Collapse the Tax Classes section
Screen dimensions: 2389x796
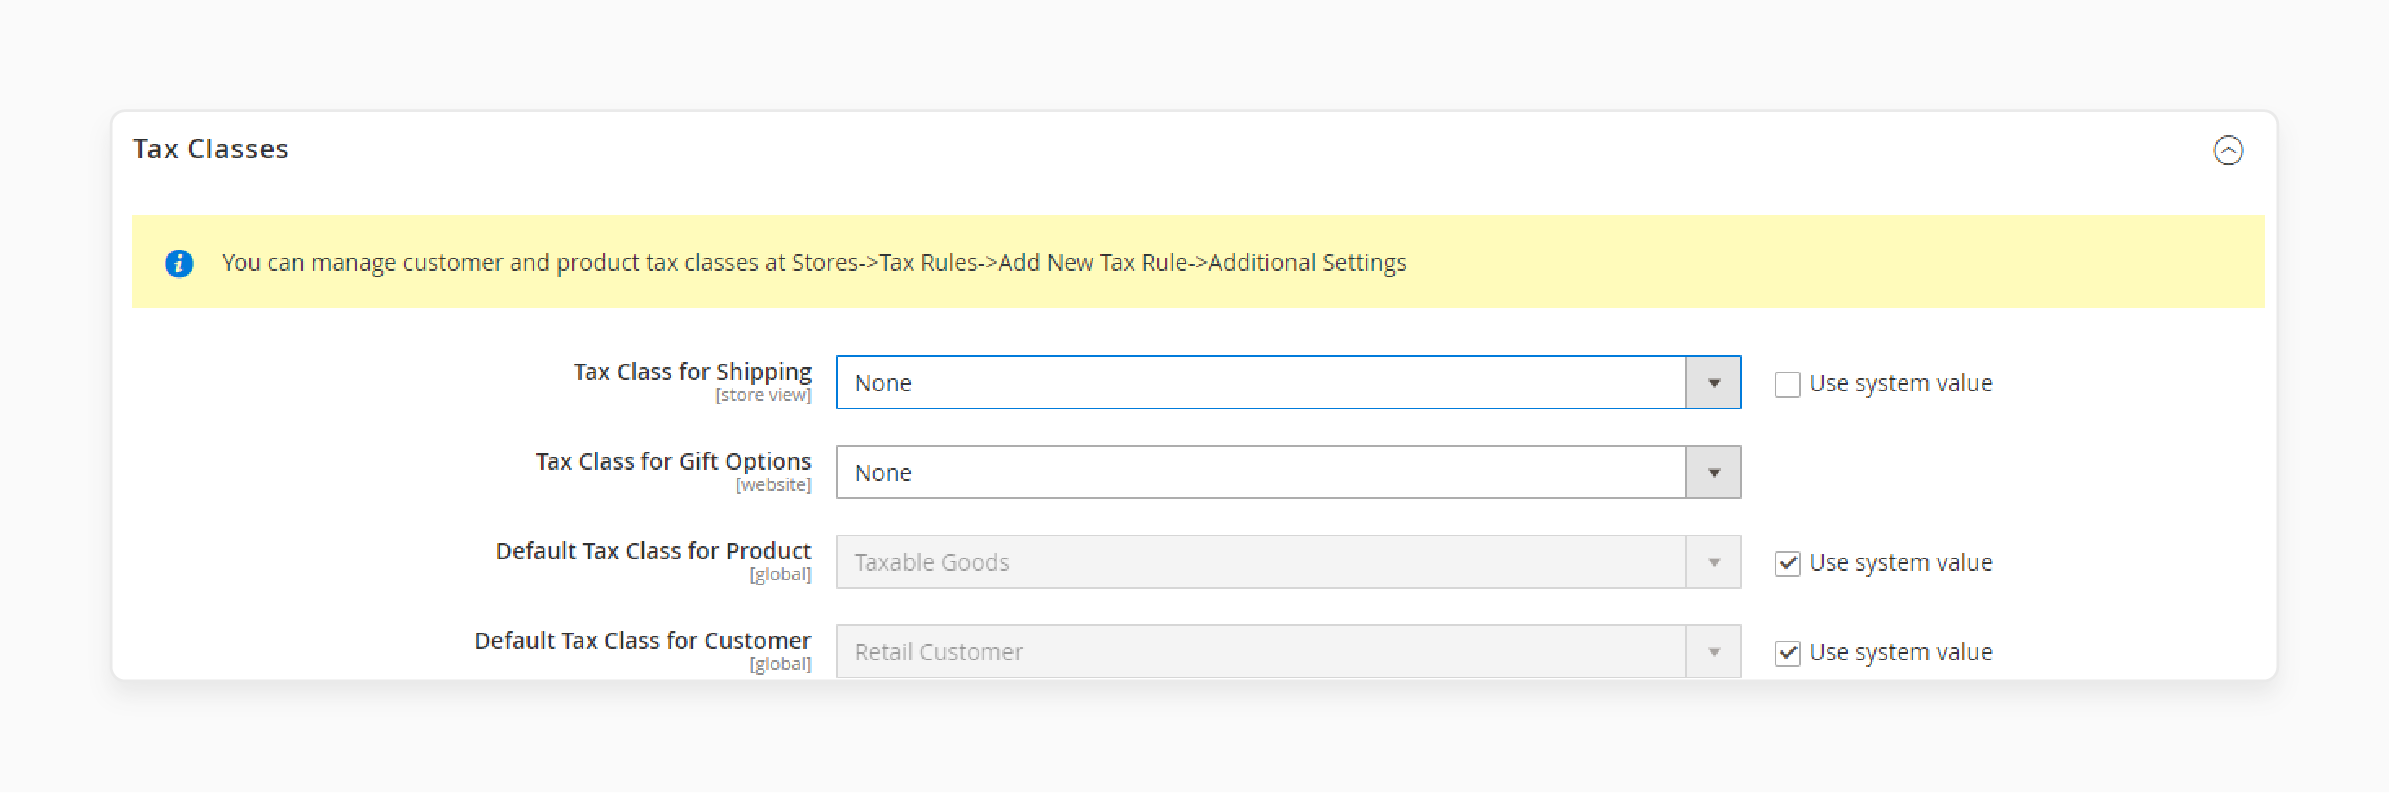pos(2228,150)
